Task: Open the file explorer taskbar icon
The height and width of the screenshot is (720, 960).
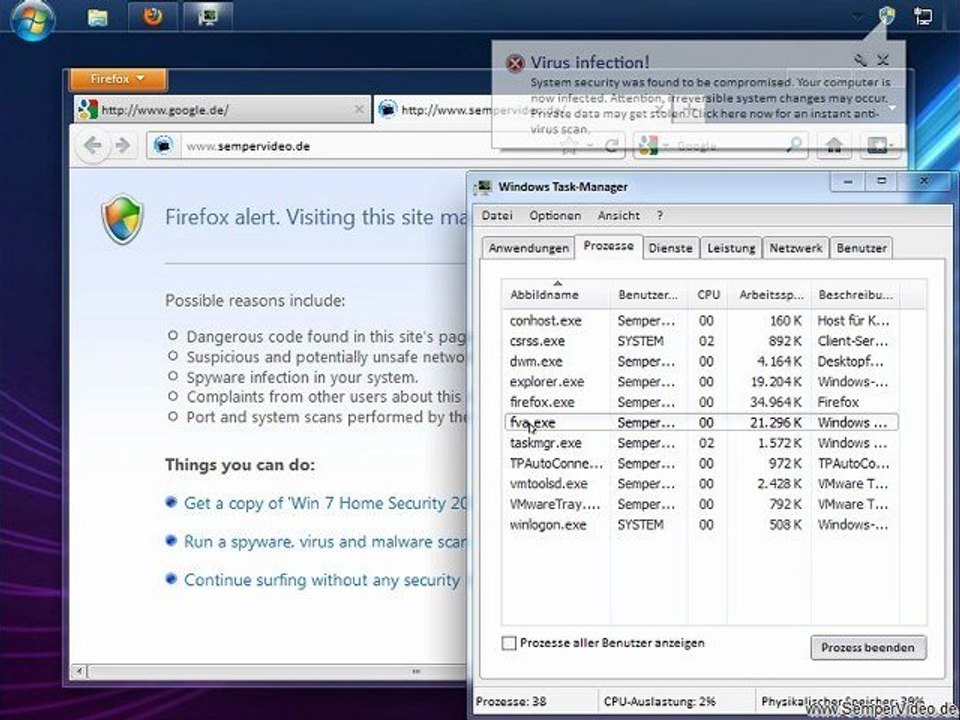Action: tap(97, 17)
